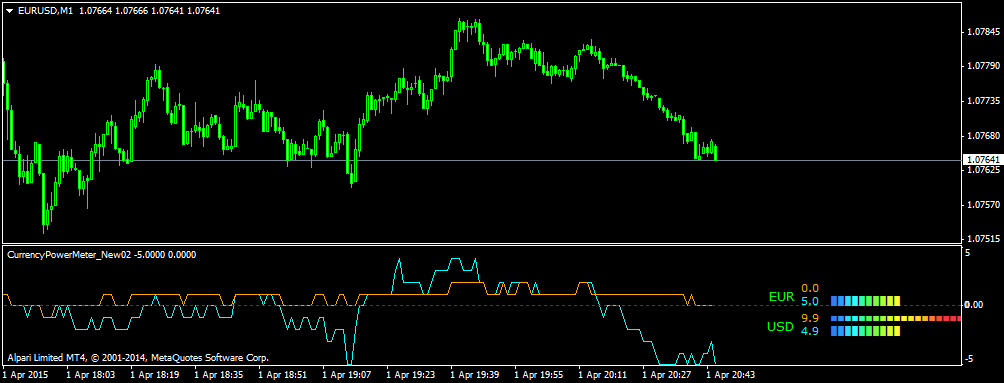Screen dimensions: 1004x383
Task: Select the EUR strength color bar
Action: (865, 301)
